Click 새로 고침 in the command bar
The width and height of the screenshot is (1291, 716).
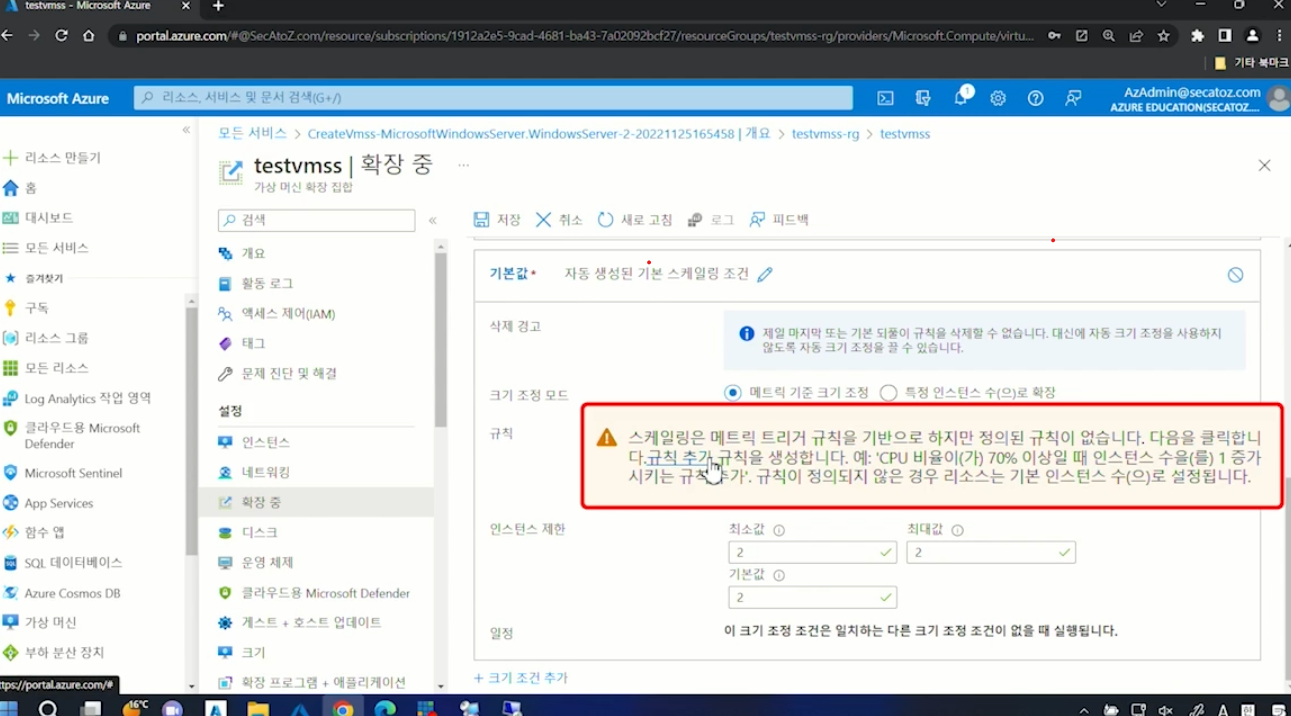635,220
